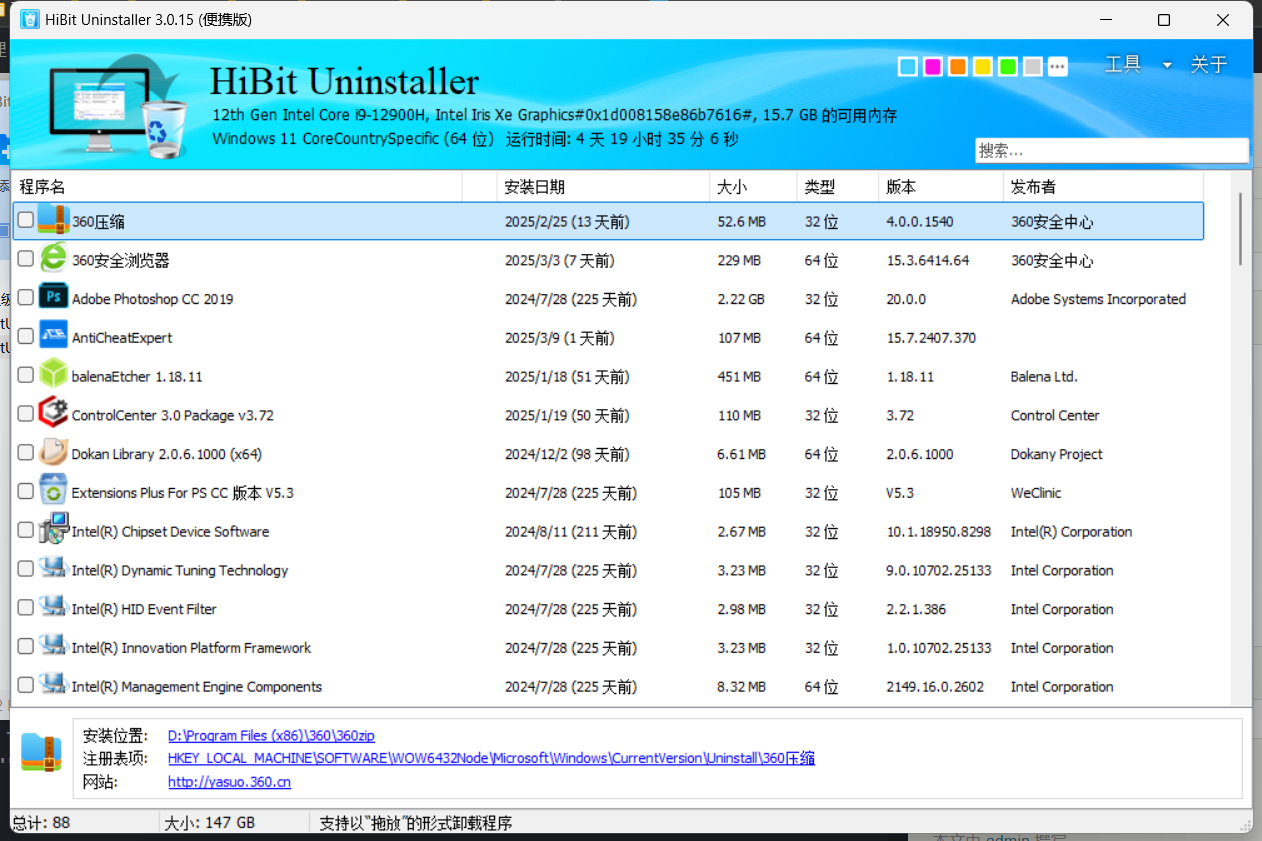Choose the green theme swatch

pos(1008,66)
